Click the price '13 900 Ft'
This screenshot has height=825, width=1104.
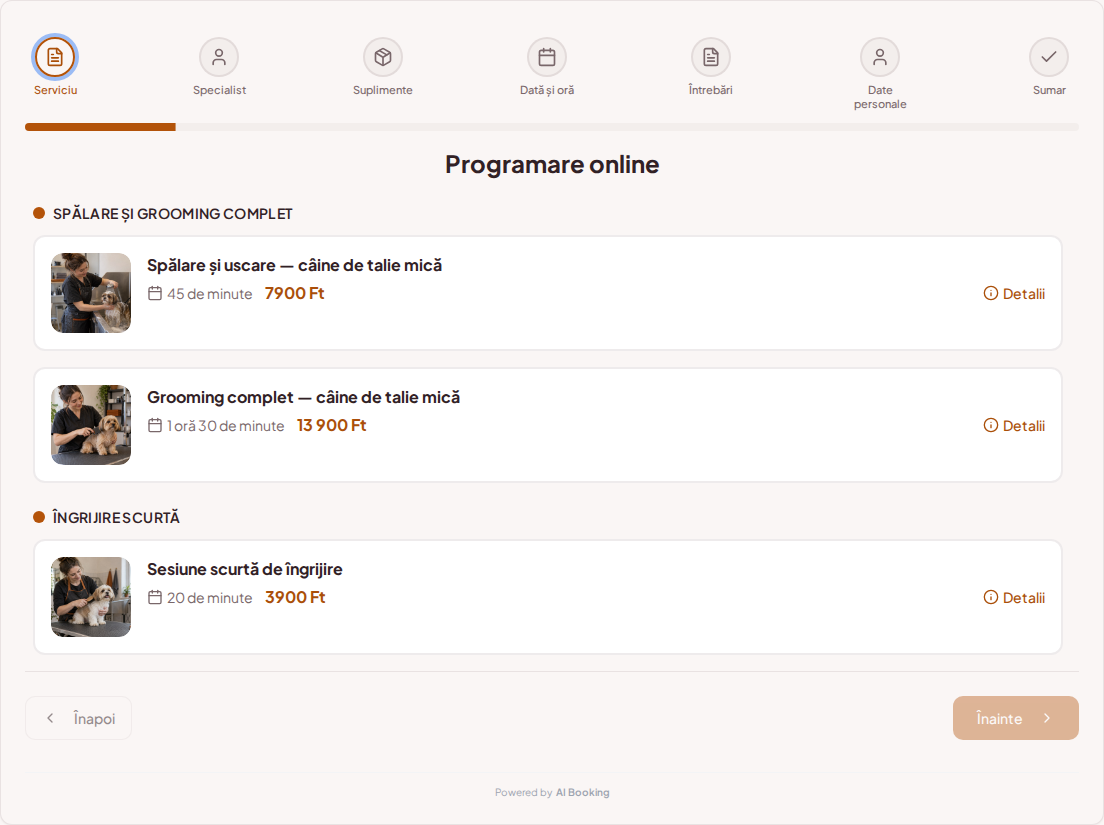click(332, 425)
